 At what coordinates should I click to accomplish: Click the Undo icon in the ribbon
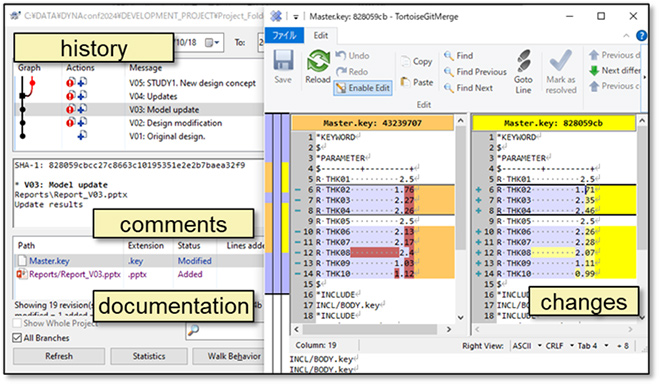pyautogui.click(x=341, y=56)
